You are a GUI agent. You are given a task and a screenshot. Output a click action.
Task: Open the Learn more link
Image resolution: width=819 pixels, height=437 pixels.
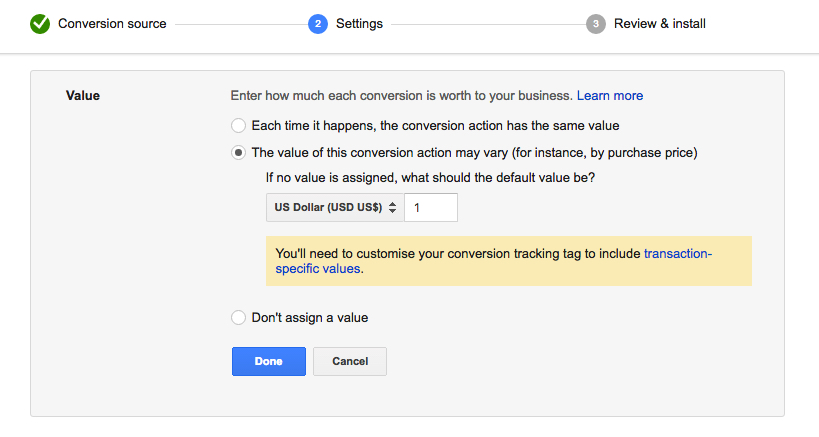610,96
